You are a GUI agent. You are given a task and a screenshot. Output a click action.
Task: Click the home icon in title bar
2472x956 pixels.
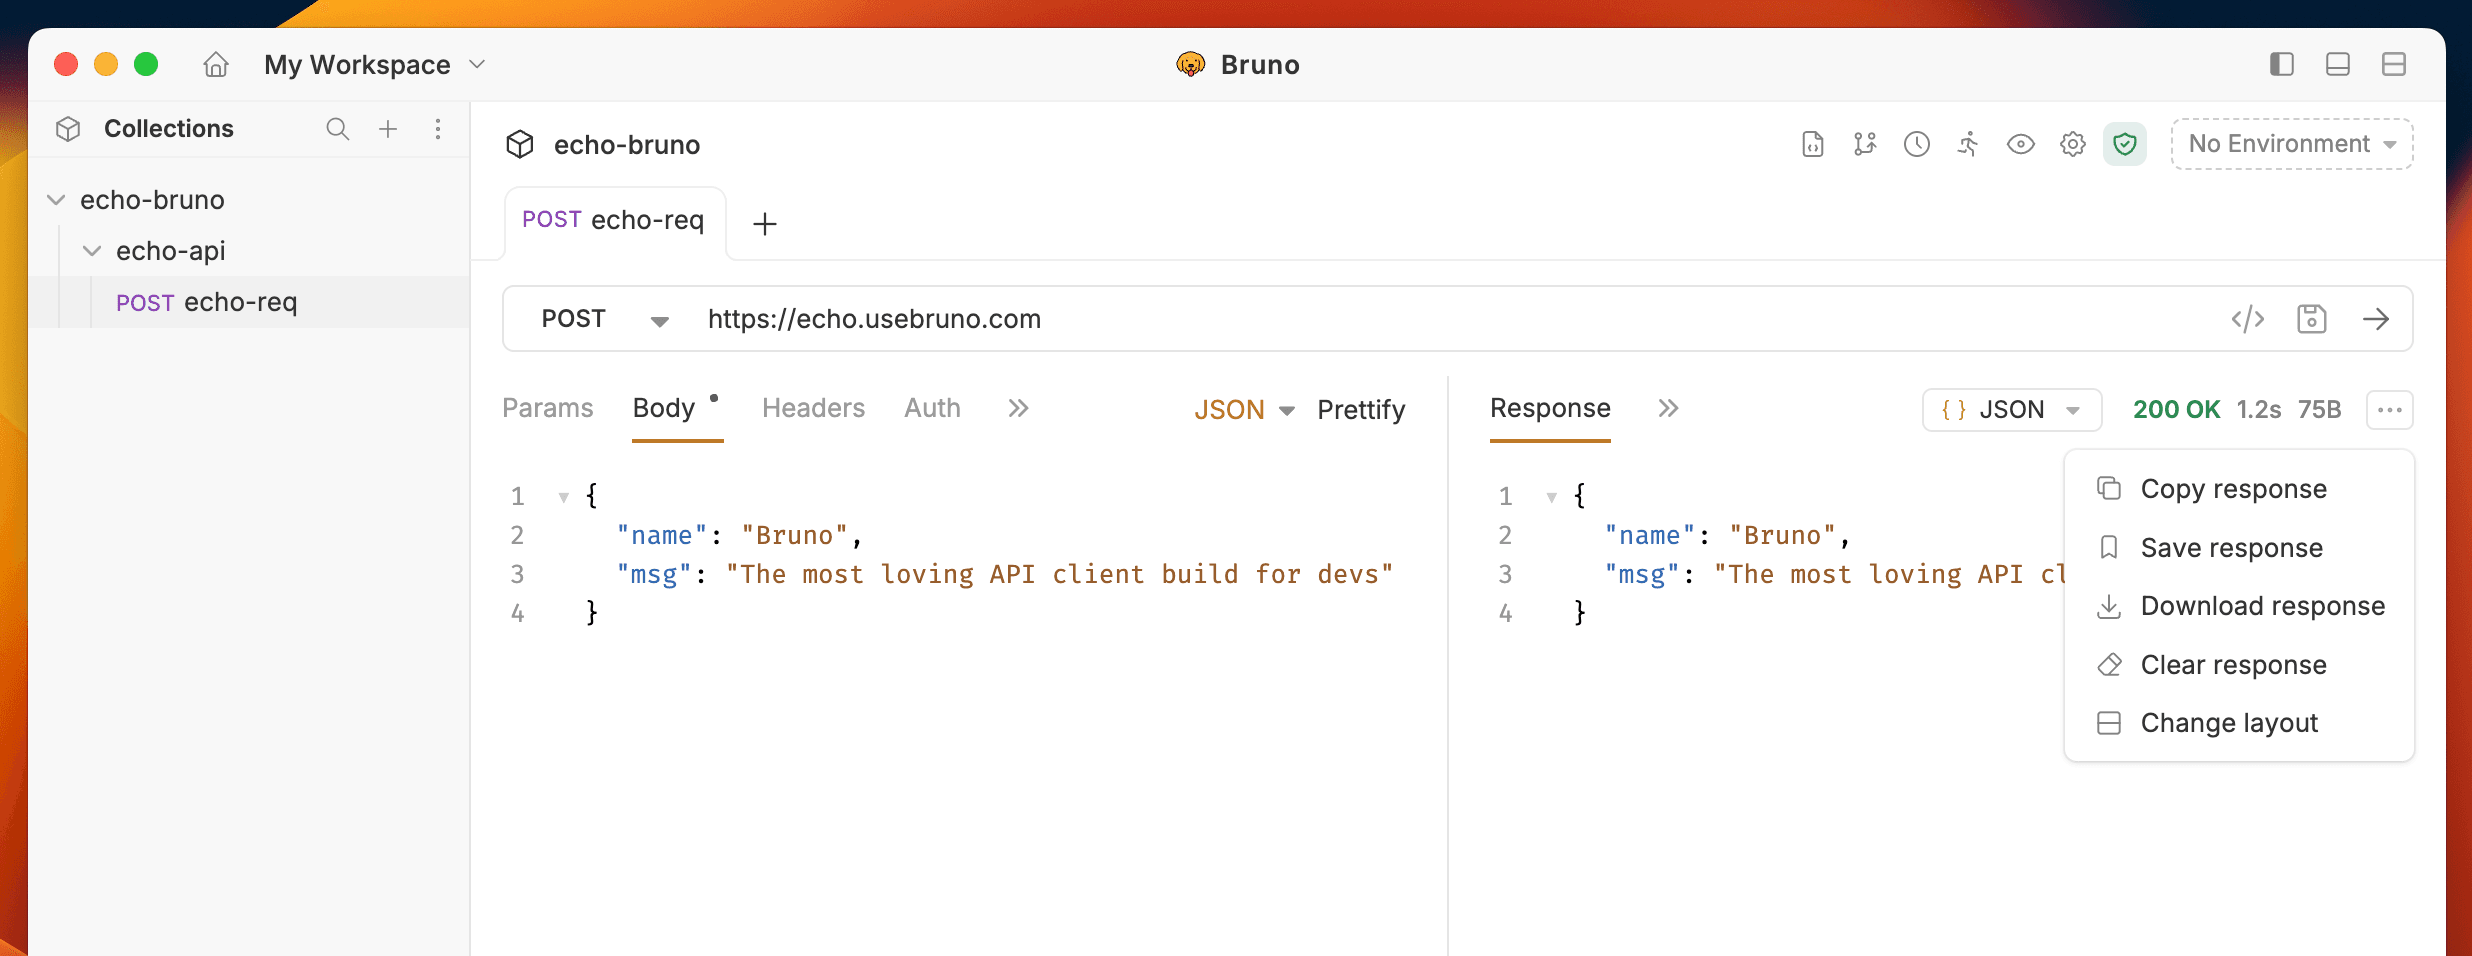[x=216, y=65]
